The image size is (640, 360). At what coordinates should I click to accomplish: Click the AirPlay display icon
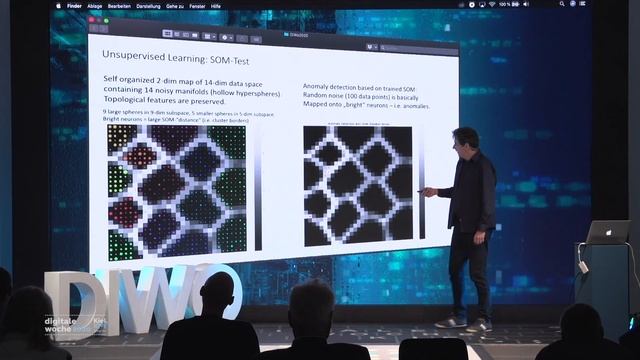tap(482, 4)
